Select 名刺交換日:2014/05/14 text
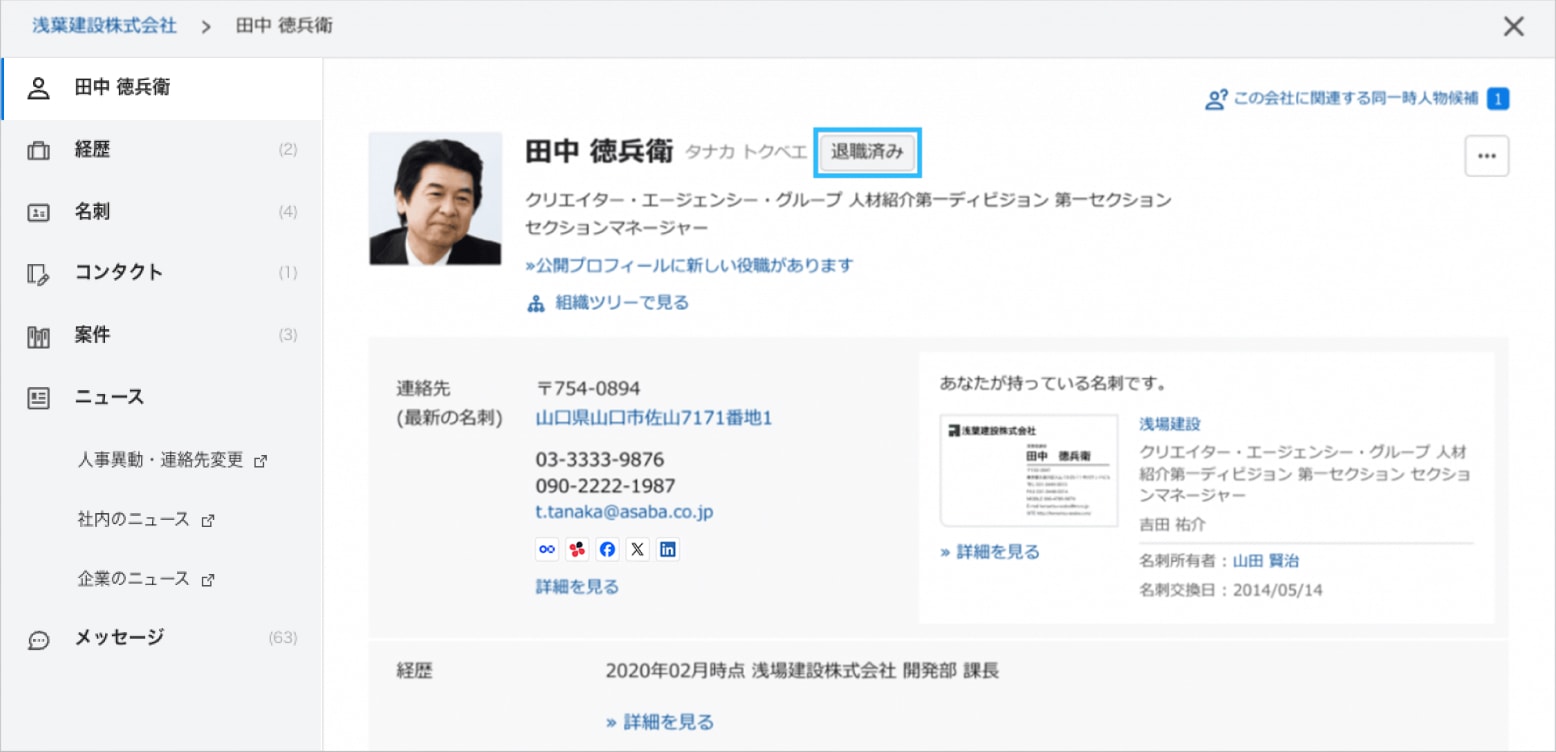This screenshot has height=752, width=1556. click(x=1231, y=590)
